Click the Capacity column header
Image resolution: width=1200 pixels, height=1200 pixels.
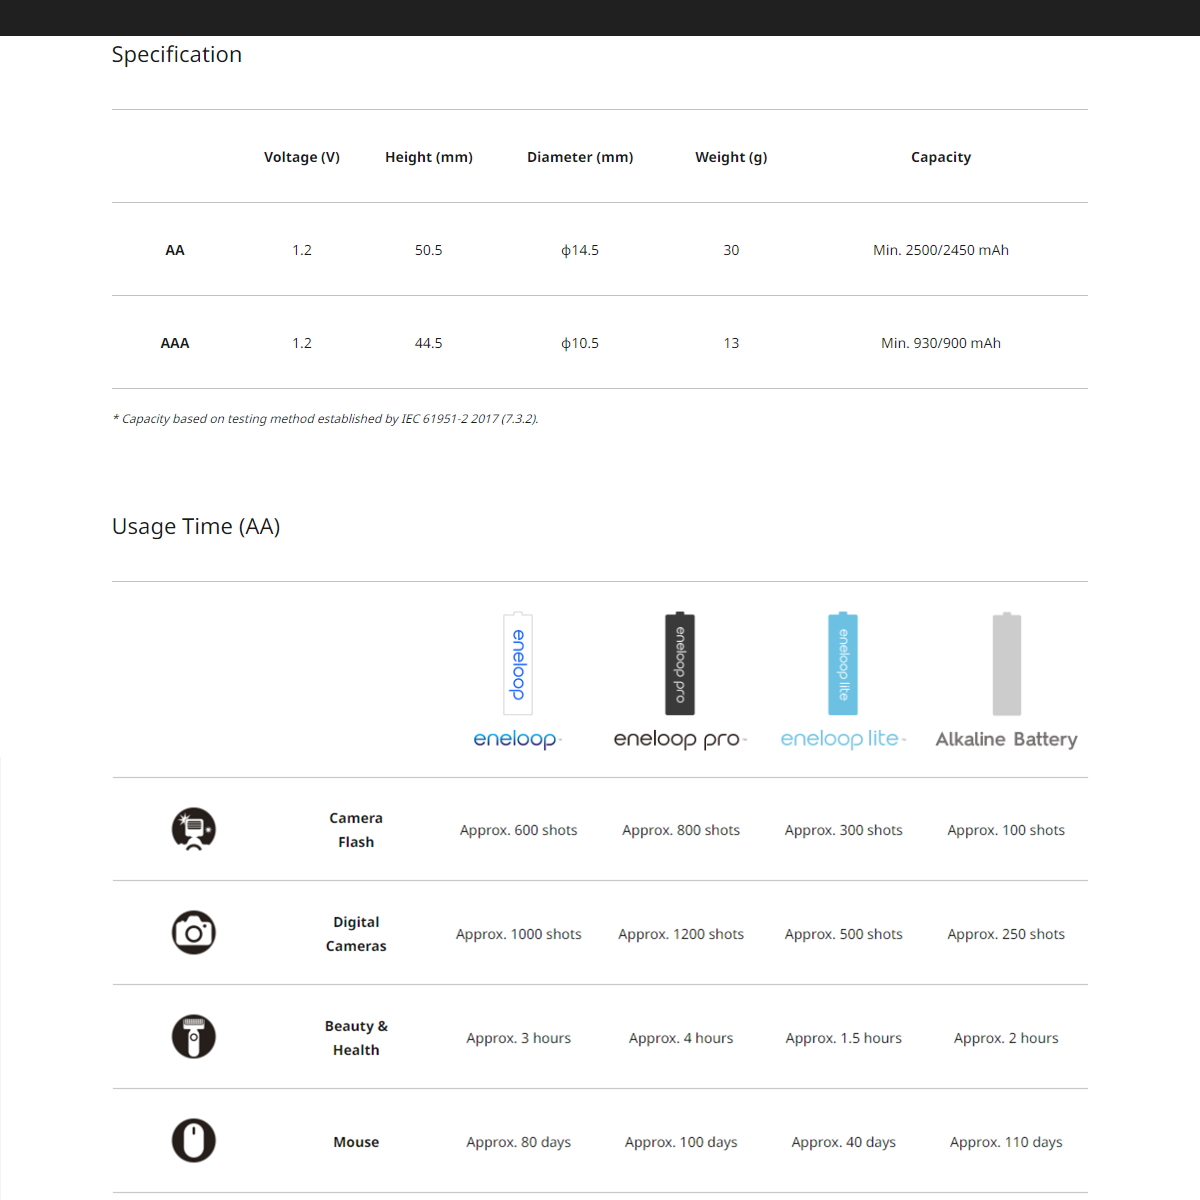click(x=941, y=157)
